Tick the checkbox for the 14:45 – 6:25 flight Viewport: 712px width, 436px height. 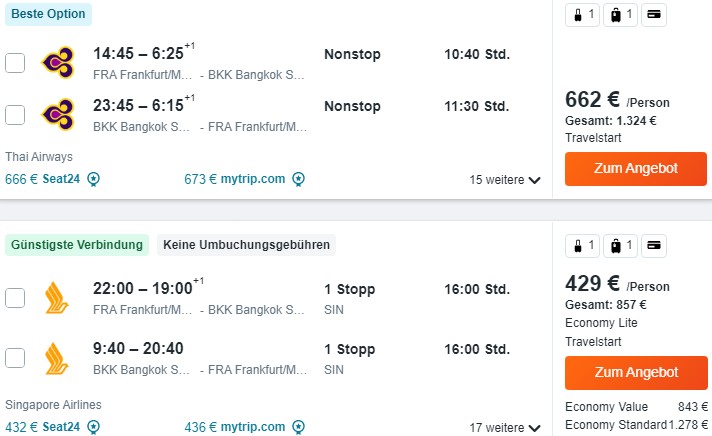tap(15, 63)
